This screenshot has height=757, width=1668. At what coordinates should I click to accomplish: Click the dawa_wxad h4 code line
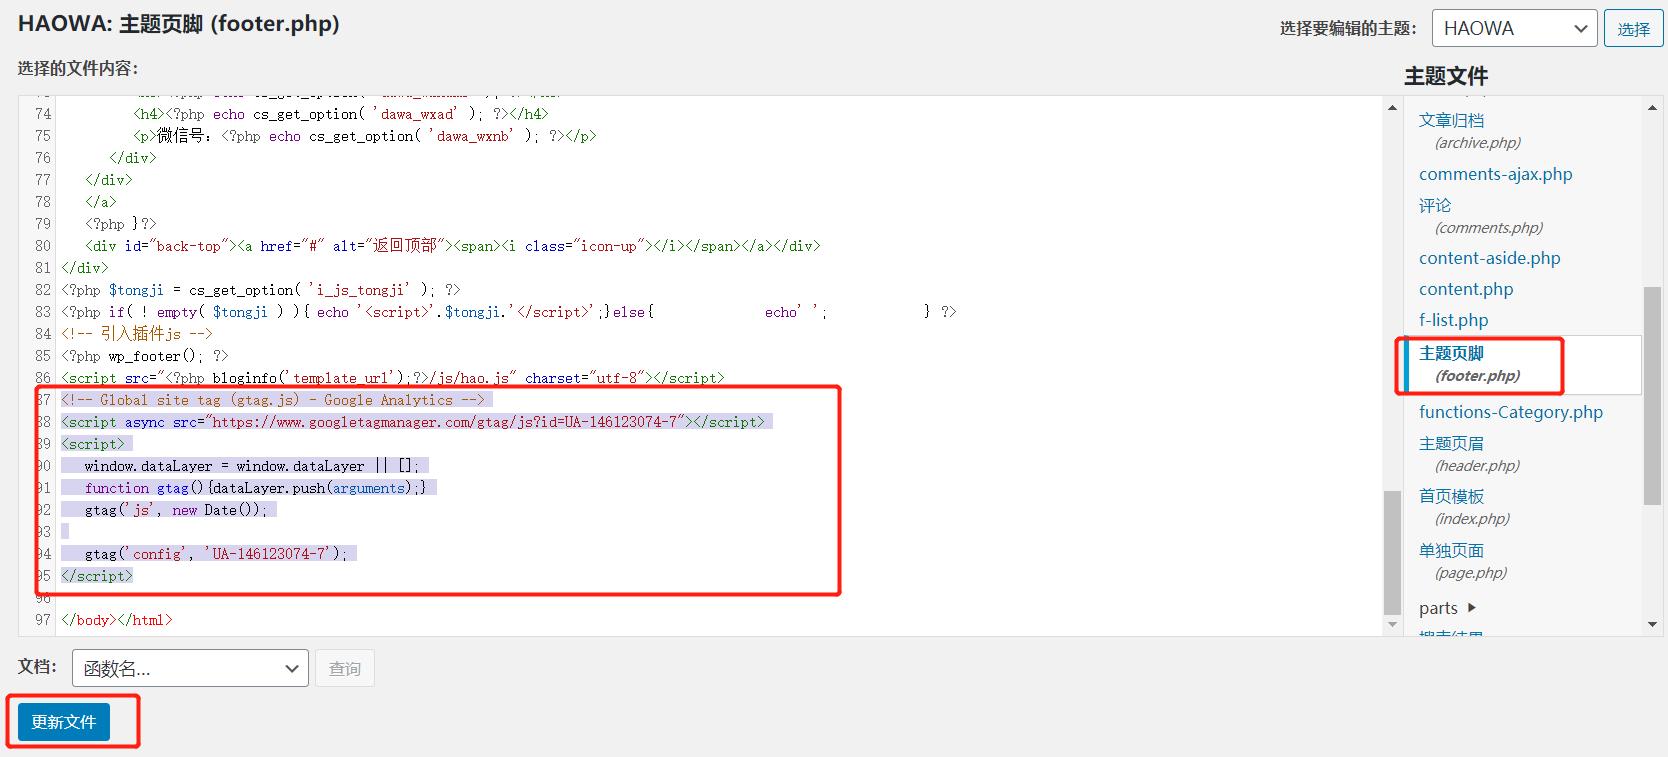coord(341,114)
